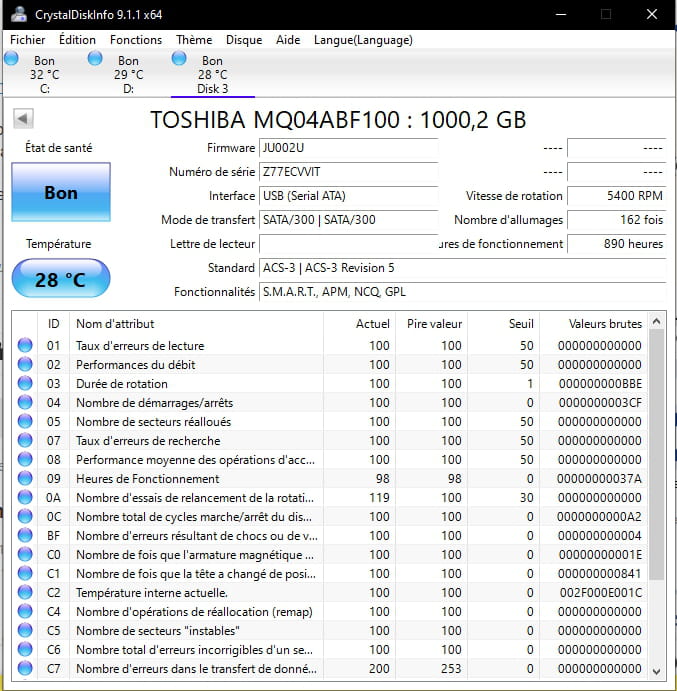Click the Firmware field JU002U
Viewport: 677px width, 691px height.
[349, 148]
